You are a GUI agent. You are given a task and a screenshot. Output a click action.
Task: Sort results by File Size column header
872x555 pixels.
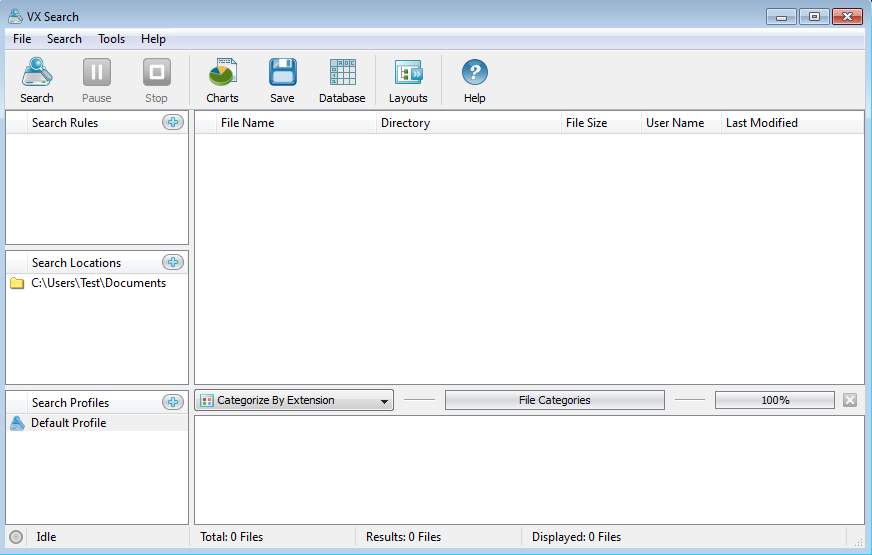(x=586, y=123)
